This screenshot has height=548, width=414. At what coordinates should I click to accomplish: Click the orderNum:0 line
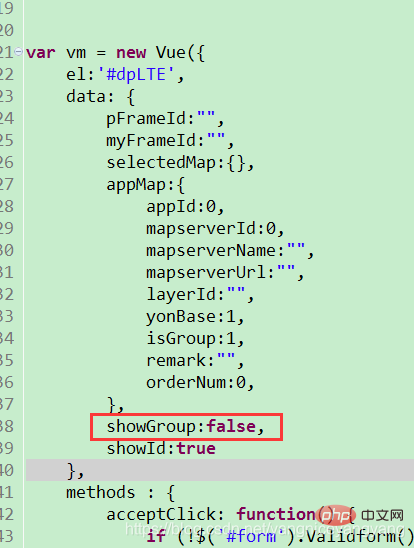click(x=200, y=383)
